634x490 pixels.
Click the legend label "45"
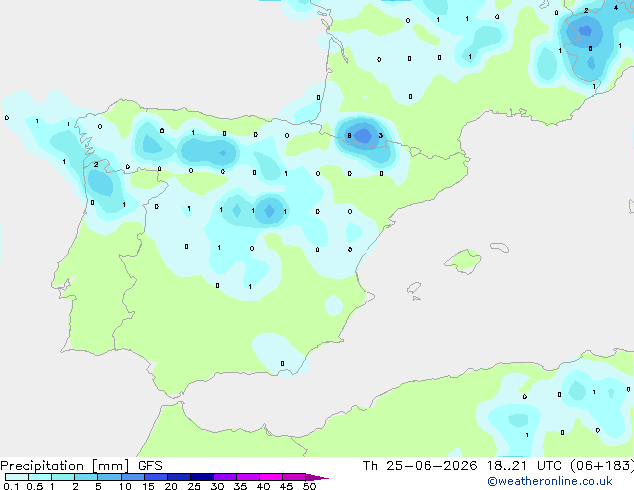coord(286,486)
